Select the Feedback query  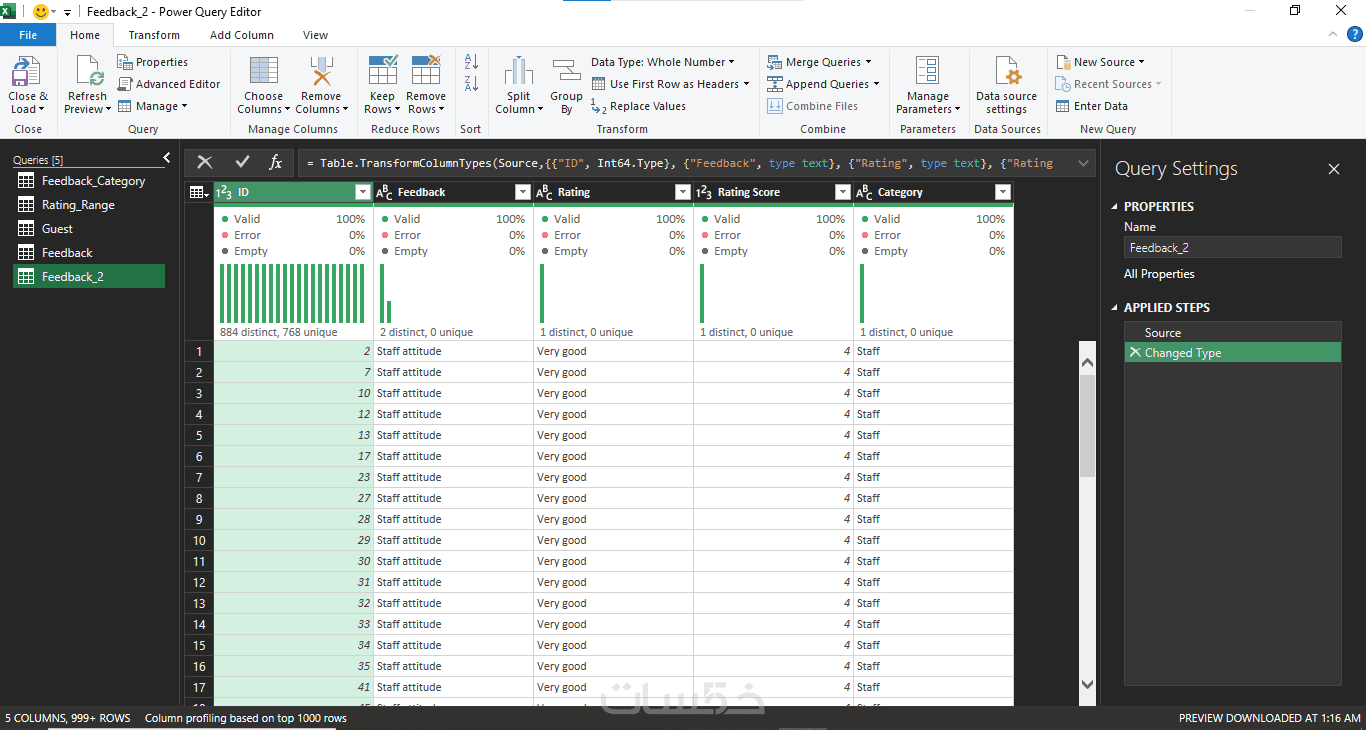[89, 253]
